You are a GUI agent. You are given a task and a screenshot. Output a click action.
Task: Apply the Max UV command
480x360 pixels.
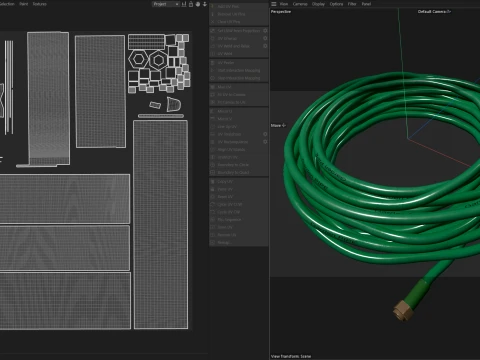coord(239,87)
